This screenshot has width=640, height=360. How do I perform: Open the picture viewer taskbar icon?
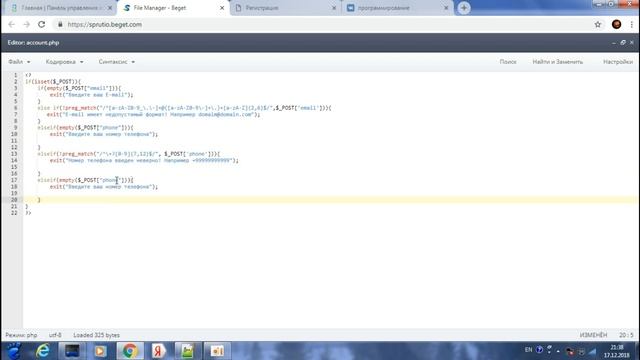[187, 351]
